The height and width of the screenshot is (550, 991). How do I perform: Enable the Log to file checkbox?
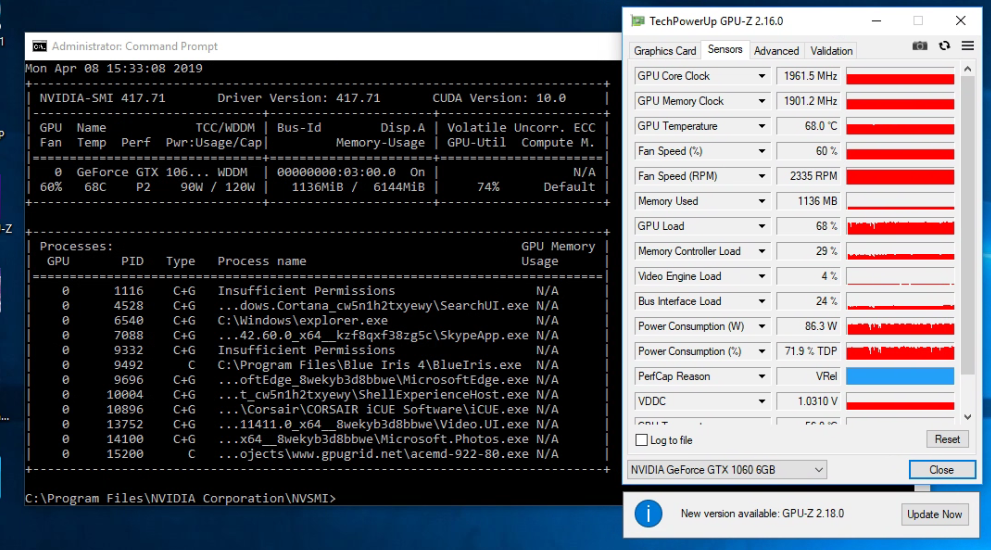click(x=641, y=440)
